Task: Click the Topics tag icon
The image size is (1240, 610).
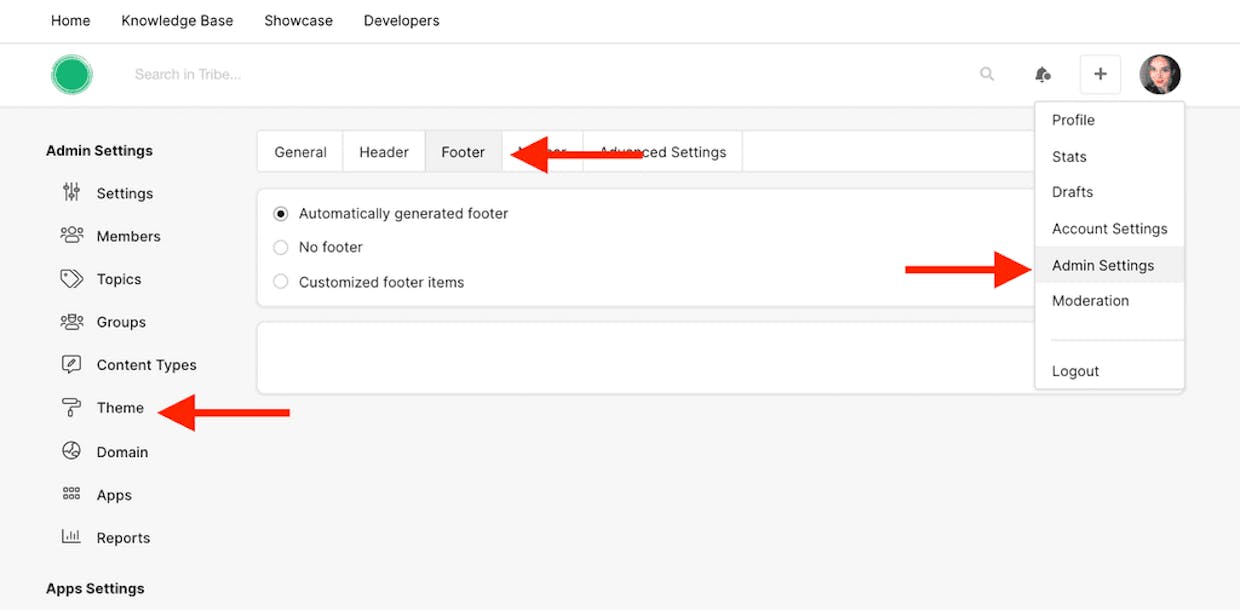Action: (71, 278)
